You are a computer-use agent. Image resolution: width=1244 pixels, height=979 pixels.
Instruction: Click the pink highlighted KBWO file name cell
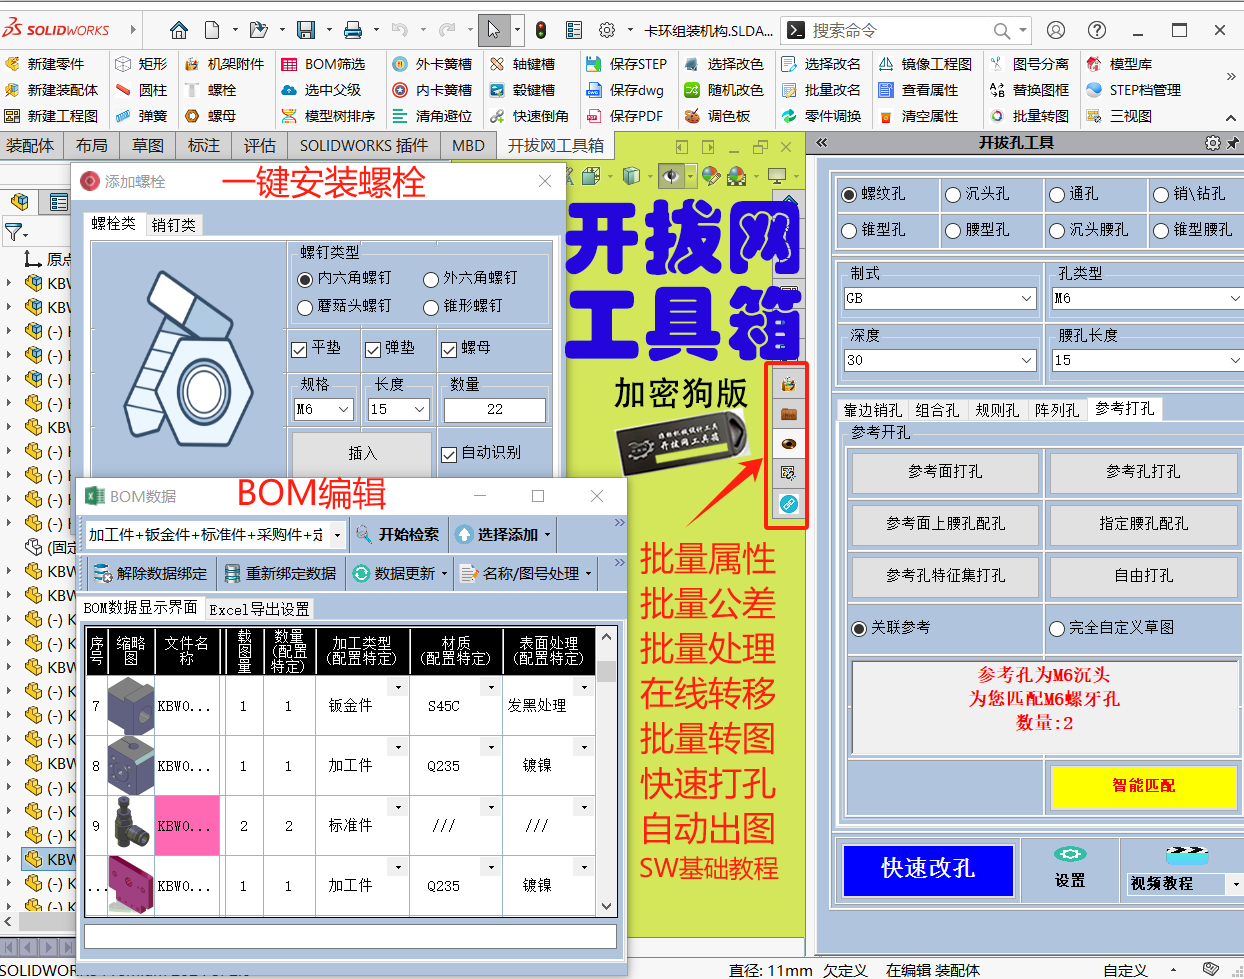[x=187, y=825]
